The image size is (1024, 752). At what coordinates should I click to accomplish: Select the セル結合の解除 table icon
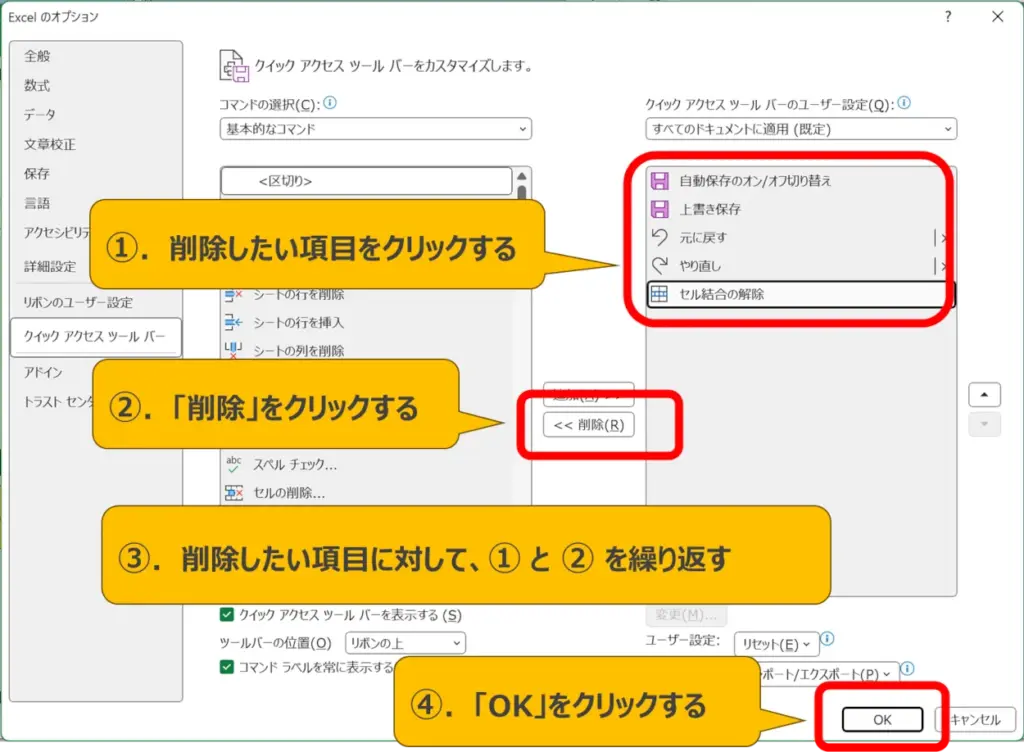(x=659, y=294)
